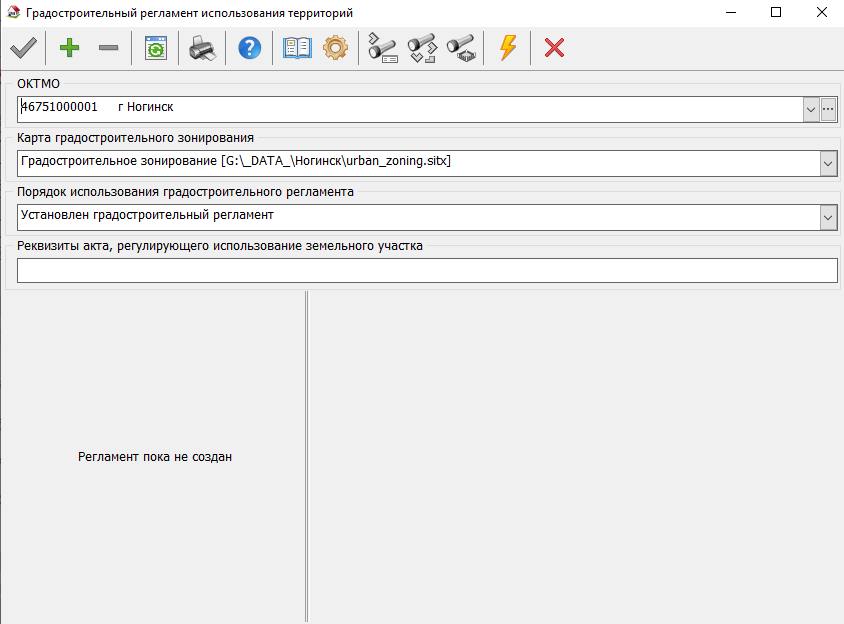Click the gray checkmark apply icon

tap(23, 48)
